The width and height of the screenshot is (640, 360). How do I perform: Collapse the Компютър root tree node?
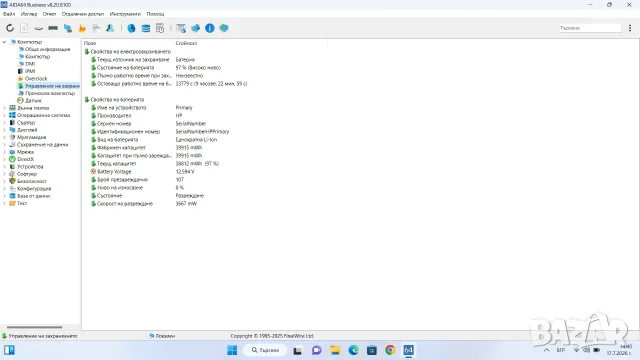4,42
